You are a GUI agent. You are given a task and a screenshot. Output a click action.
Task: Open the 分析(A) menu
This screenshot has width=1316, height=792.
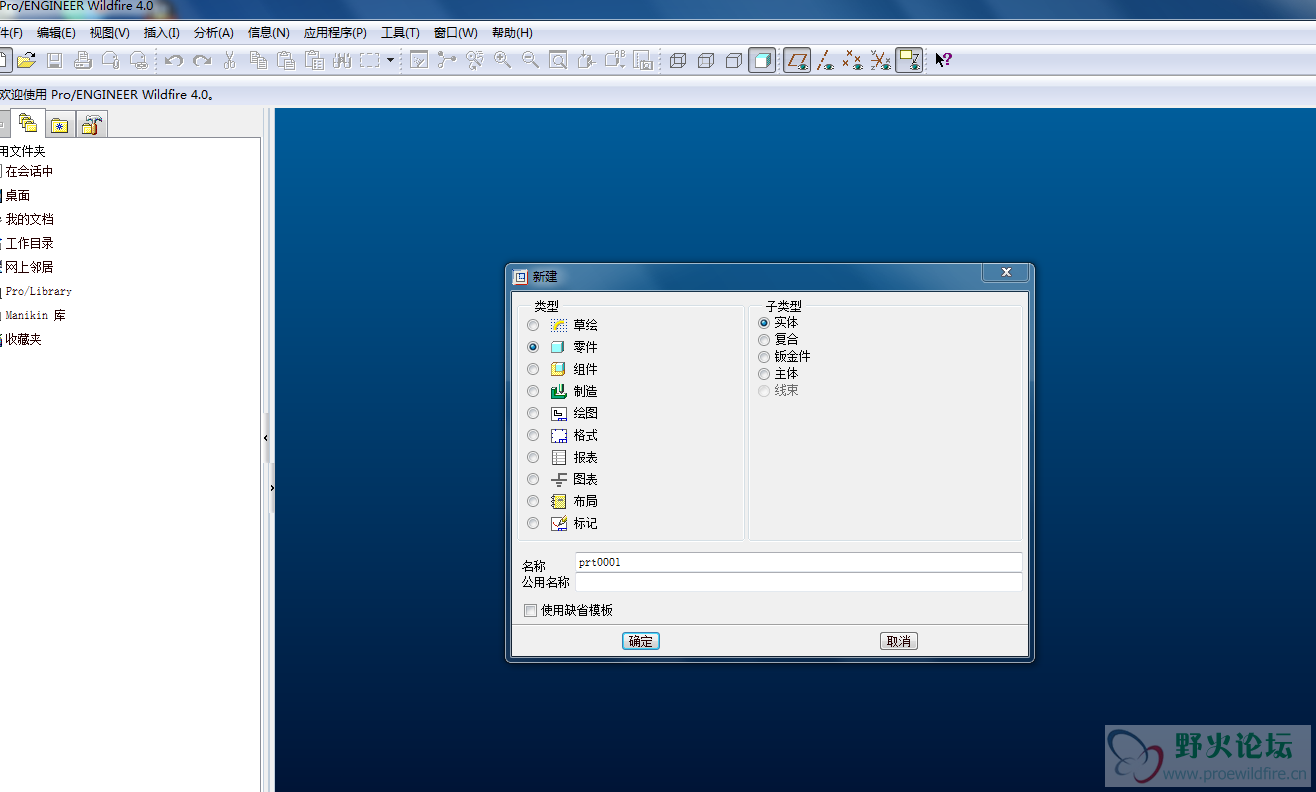214,33
